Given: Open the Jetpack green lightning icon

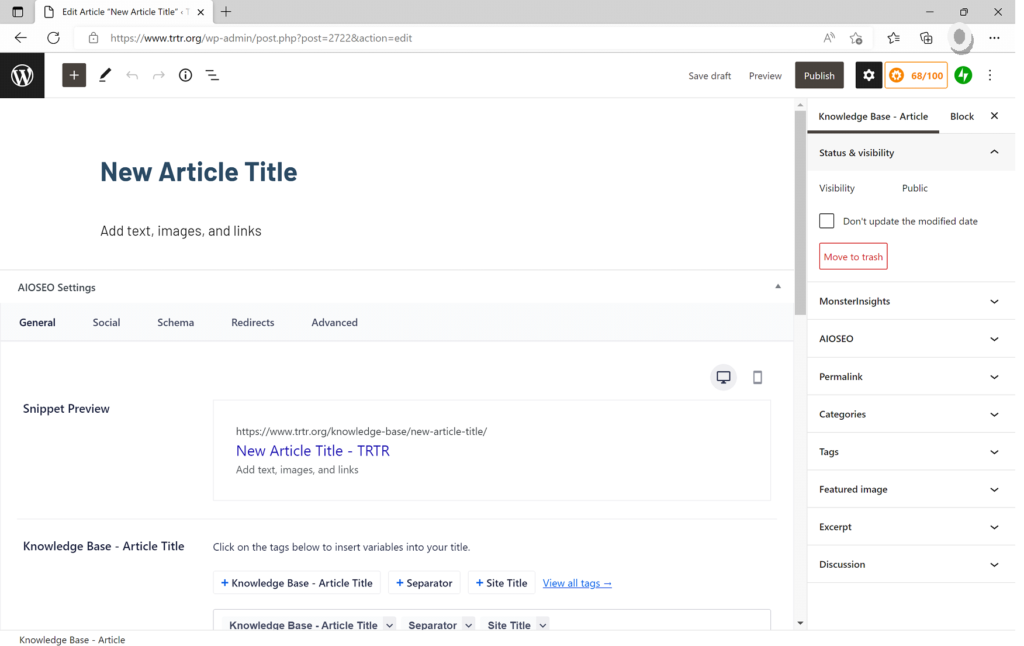Looking at the screenshot, I should pyautogui.click(x=963, y=75).
